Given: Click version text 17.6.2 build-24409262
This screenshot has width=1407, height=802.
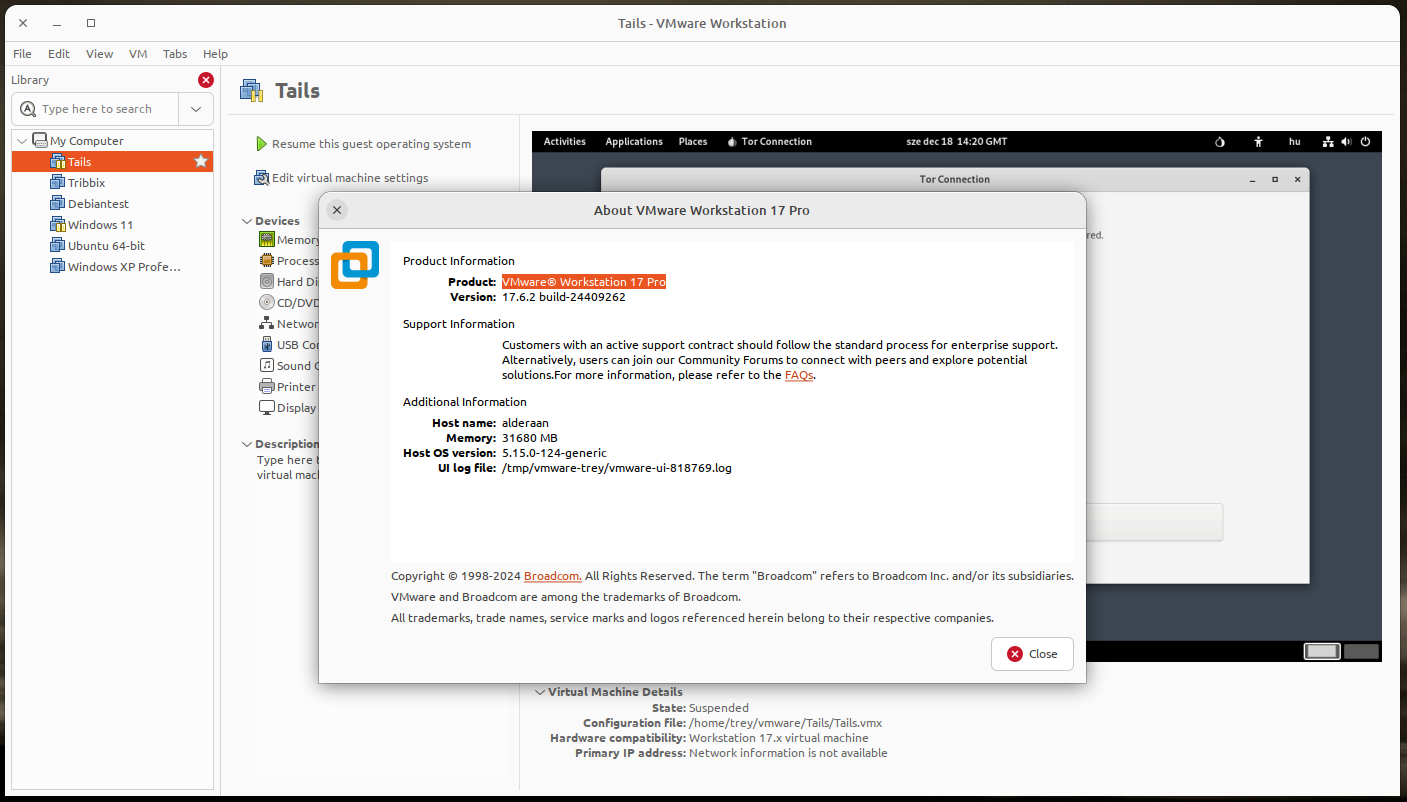Looking at the screenshot, I should click(x=564, y=297).
